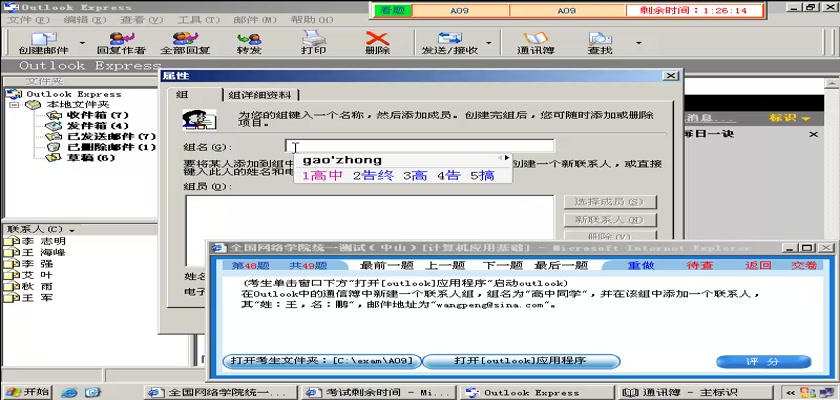Viewport: 840px width, 400px height.
Task: Open the 发送/接收 dropdown arrow
Action: pyautogui.click(x=489, y=43)
